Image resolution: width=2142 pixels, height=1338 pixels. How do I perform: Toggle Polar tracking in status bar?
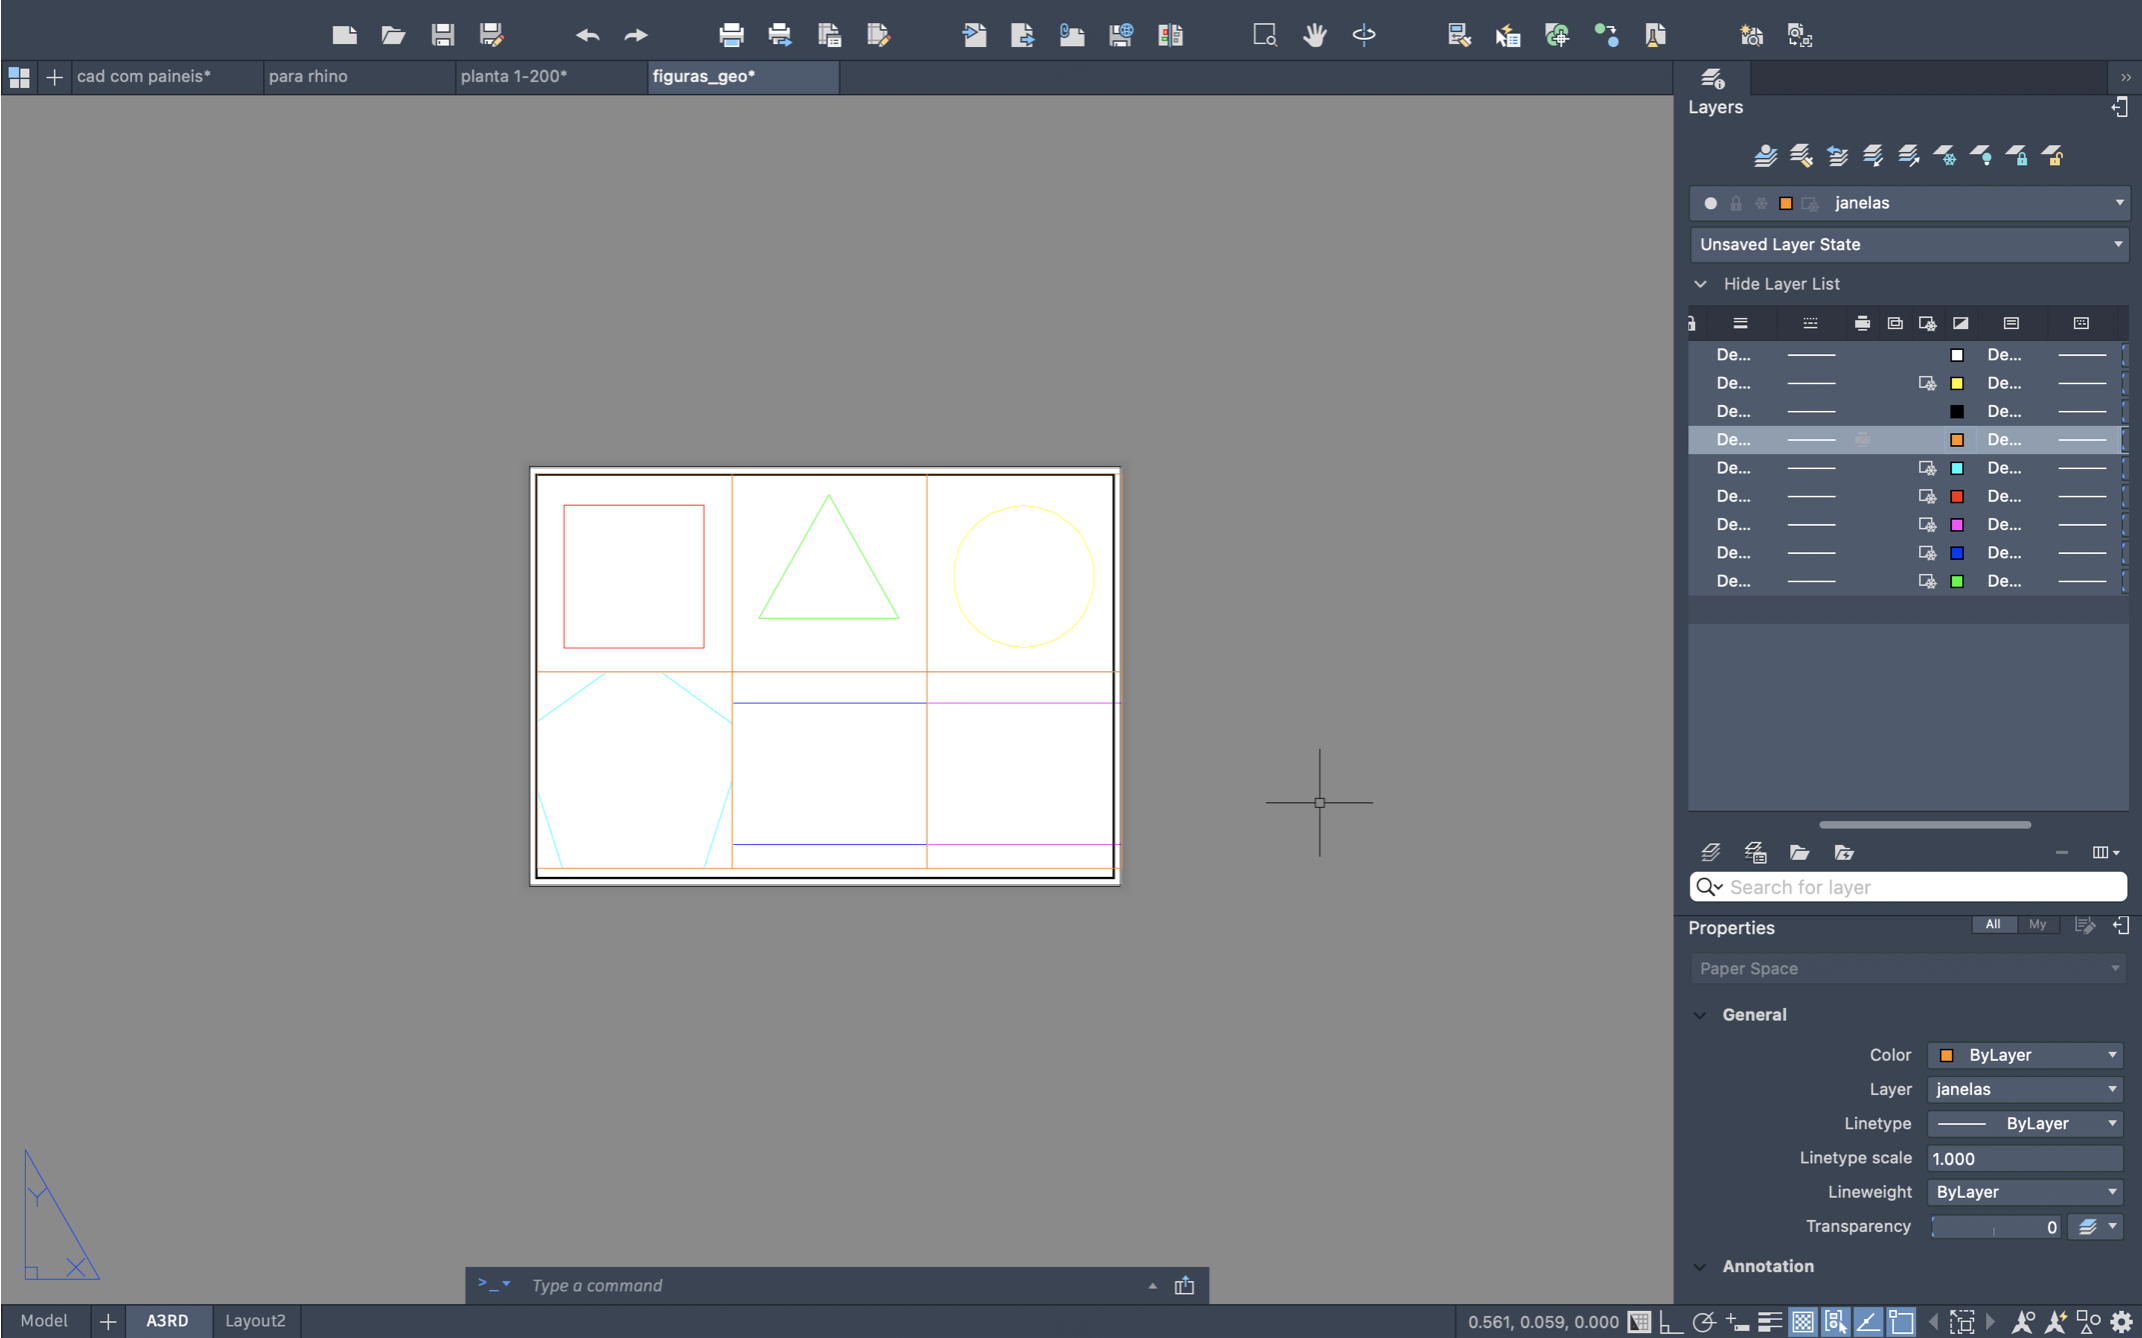(1703, 1321)
